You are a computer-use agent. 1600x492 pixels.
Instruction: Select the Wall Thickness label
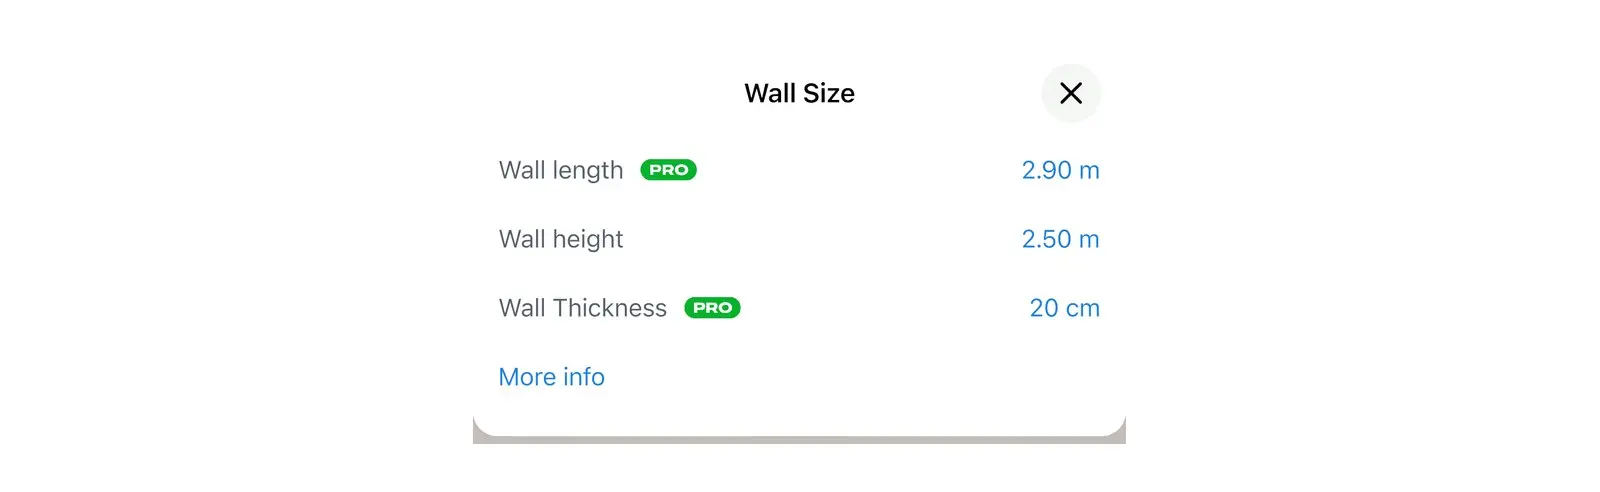click(583, 308)
